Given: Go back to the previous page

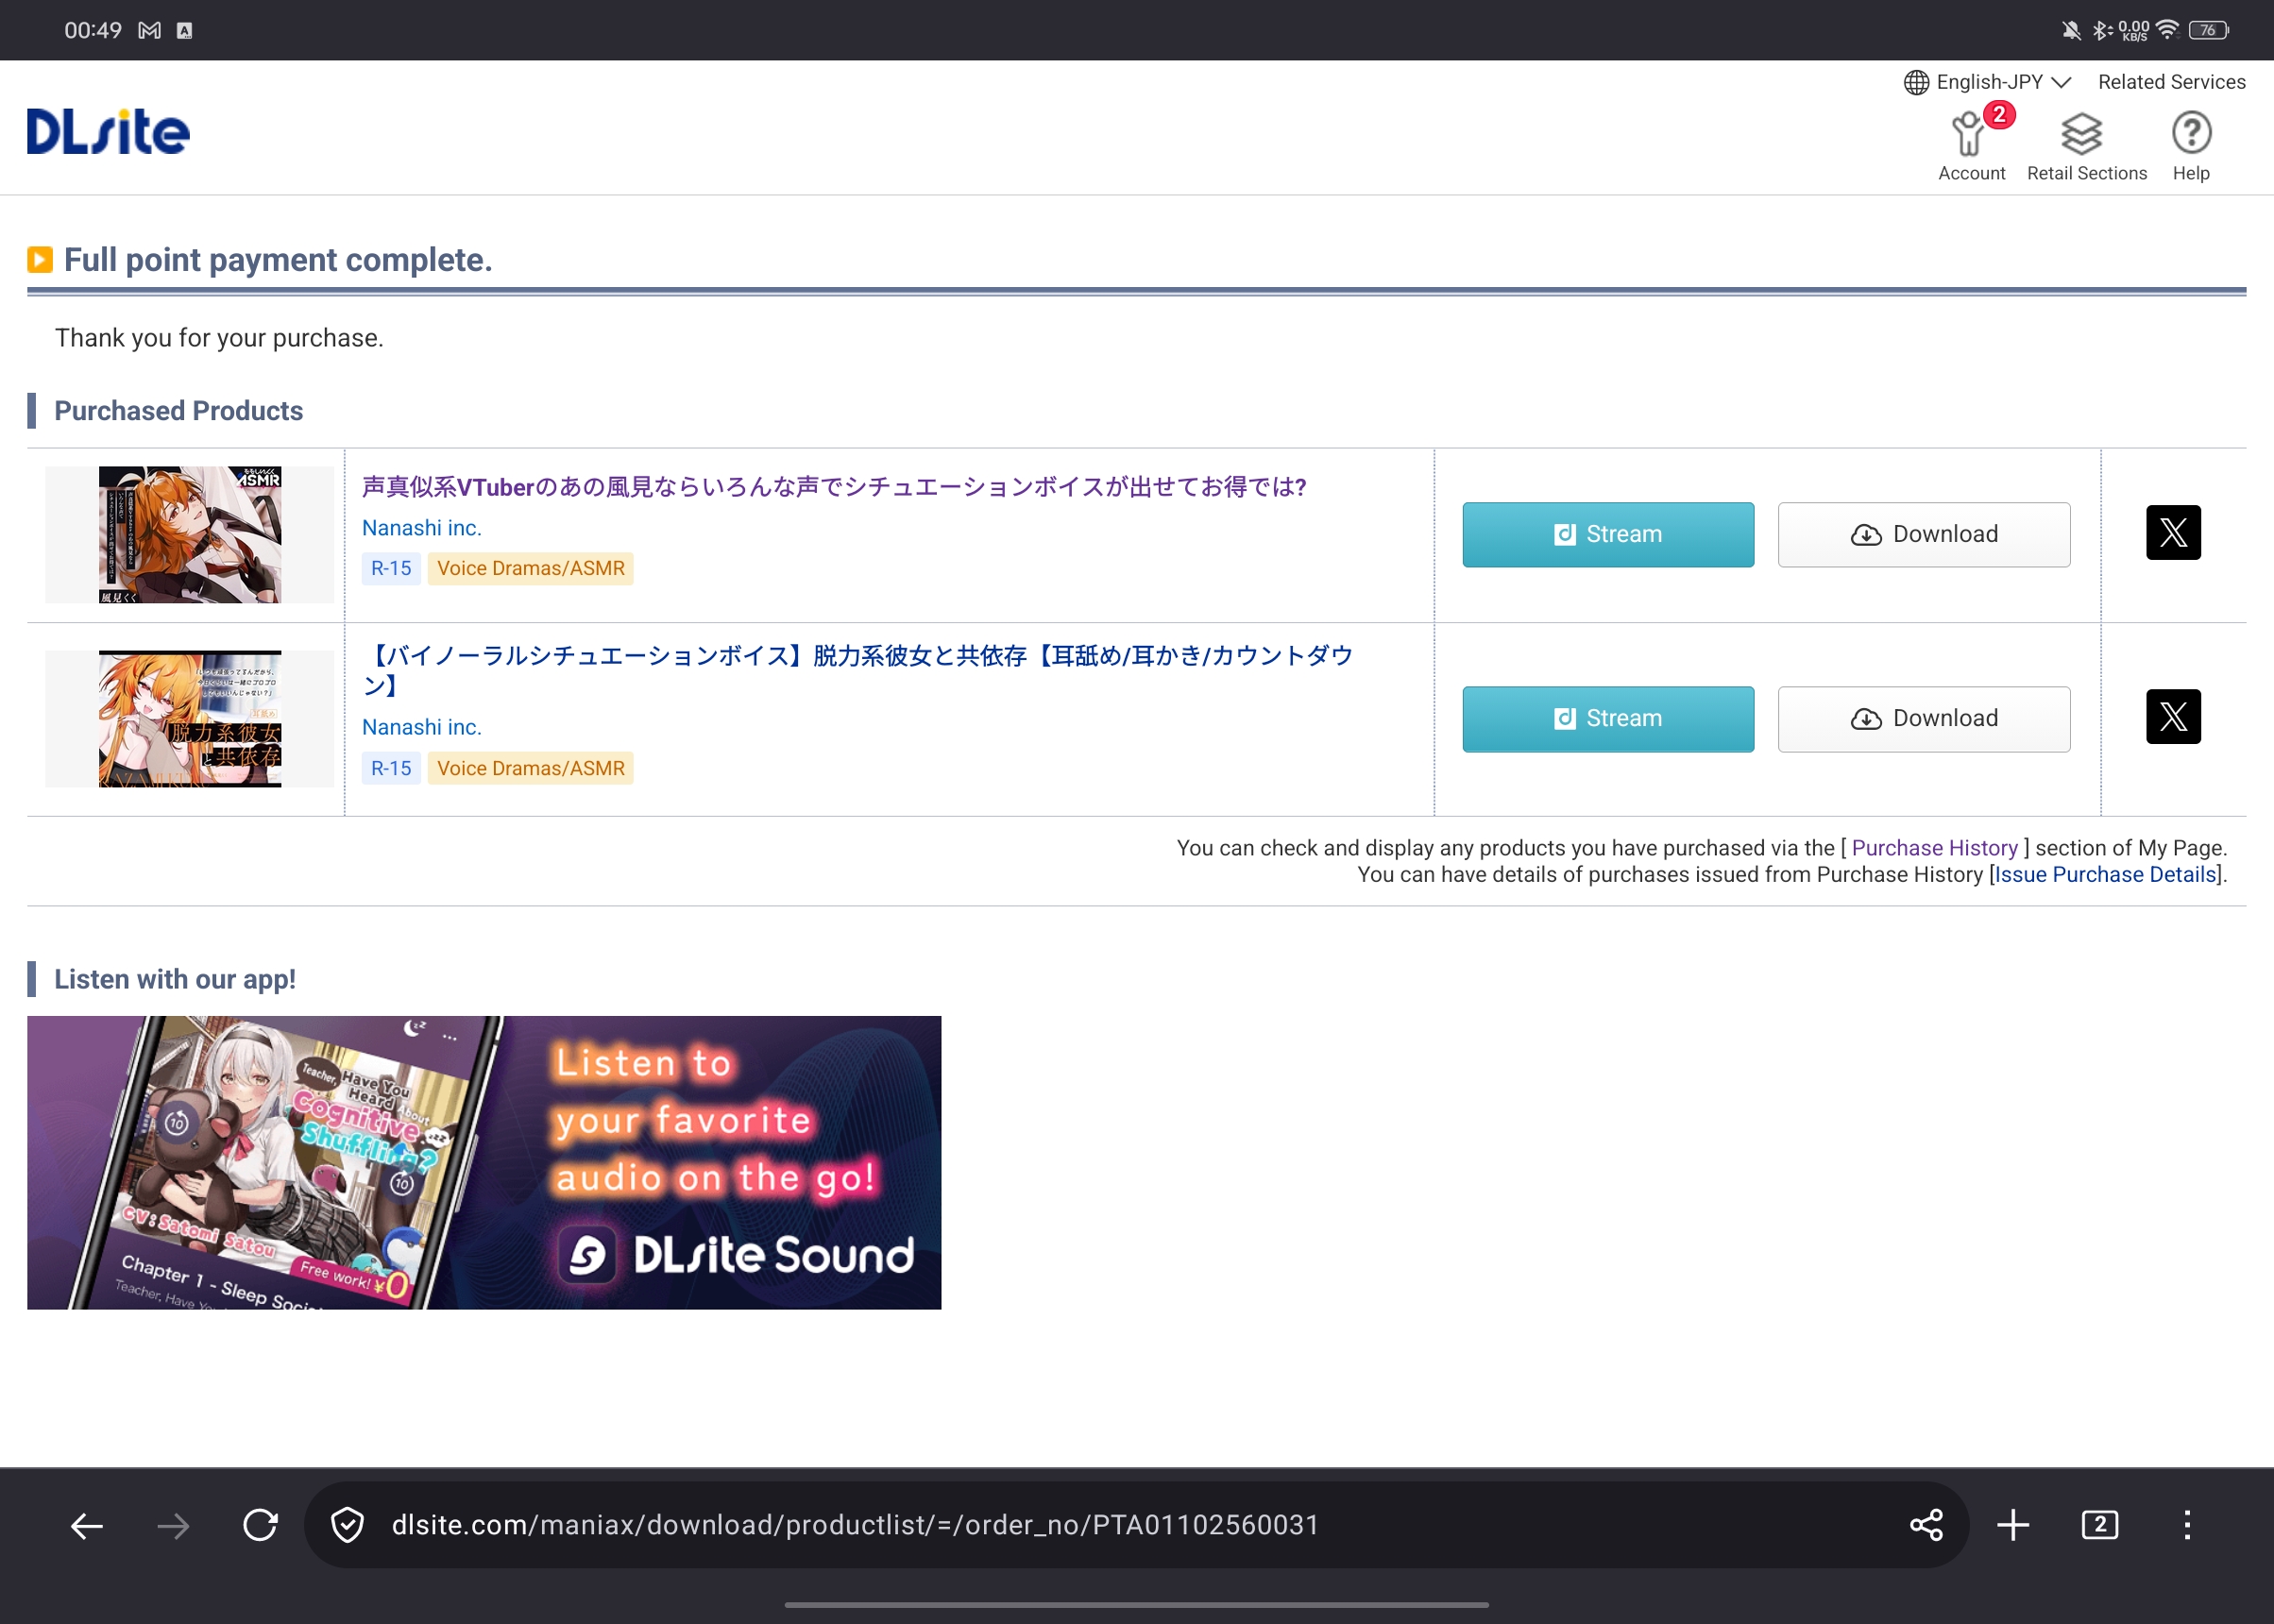Looking at the screenshot, I should click(87, 1525).
